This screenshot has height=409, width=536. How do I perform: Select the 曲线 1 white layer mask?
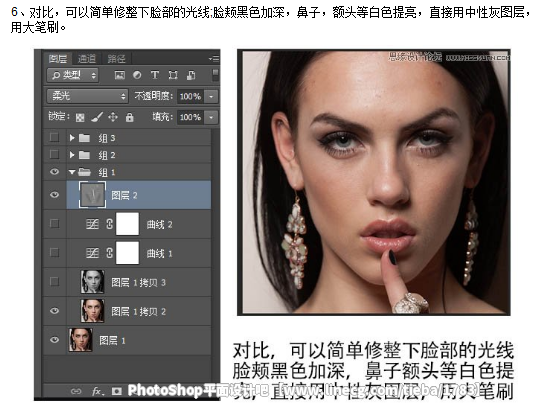128,253
